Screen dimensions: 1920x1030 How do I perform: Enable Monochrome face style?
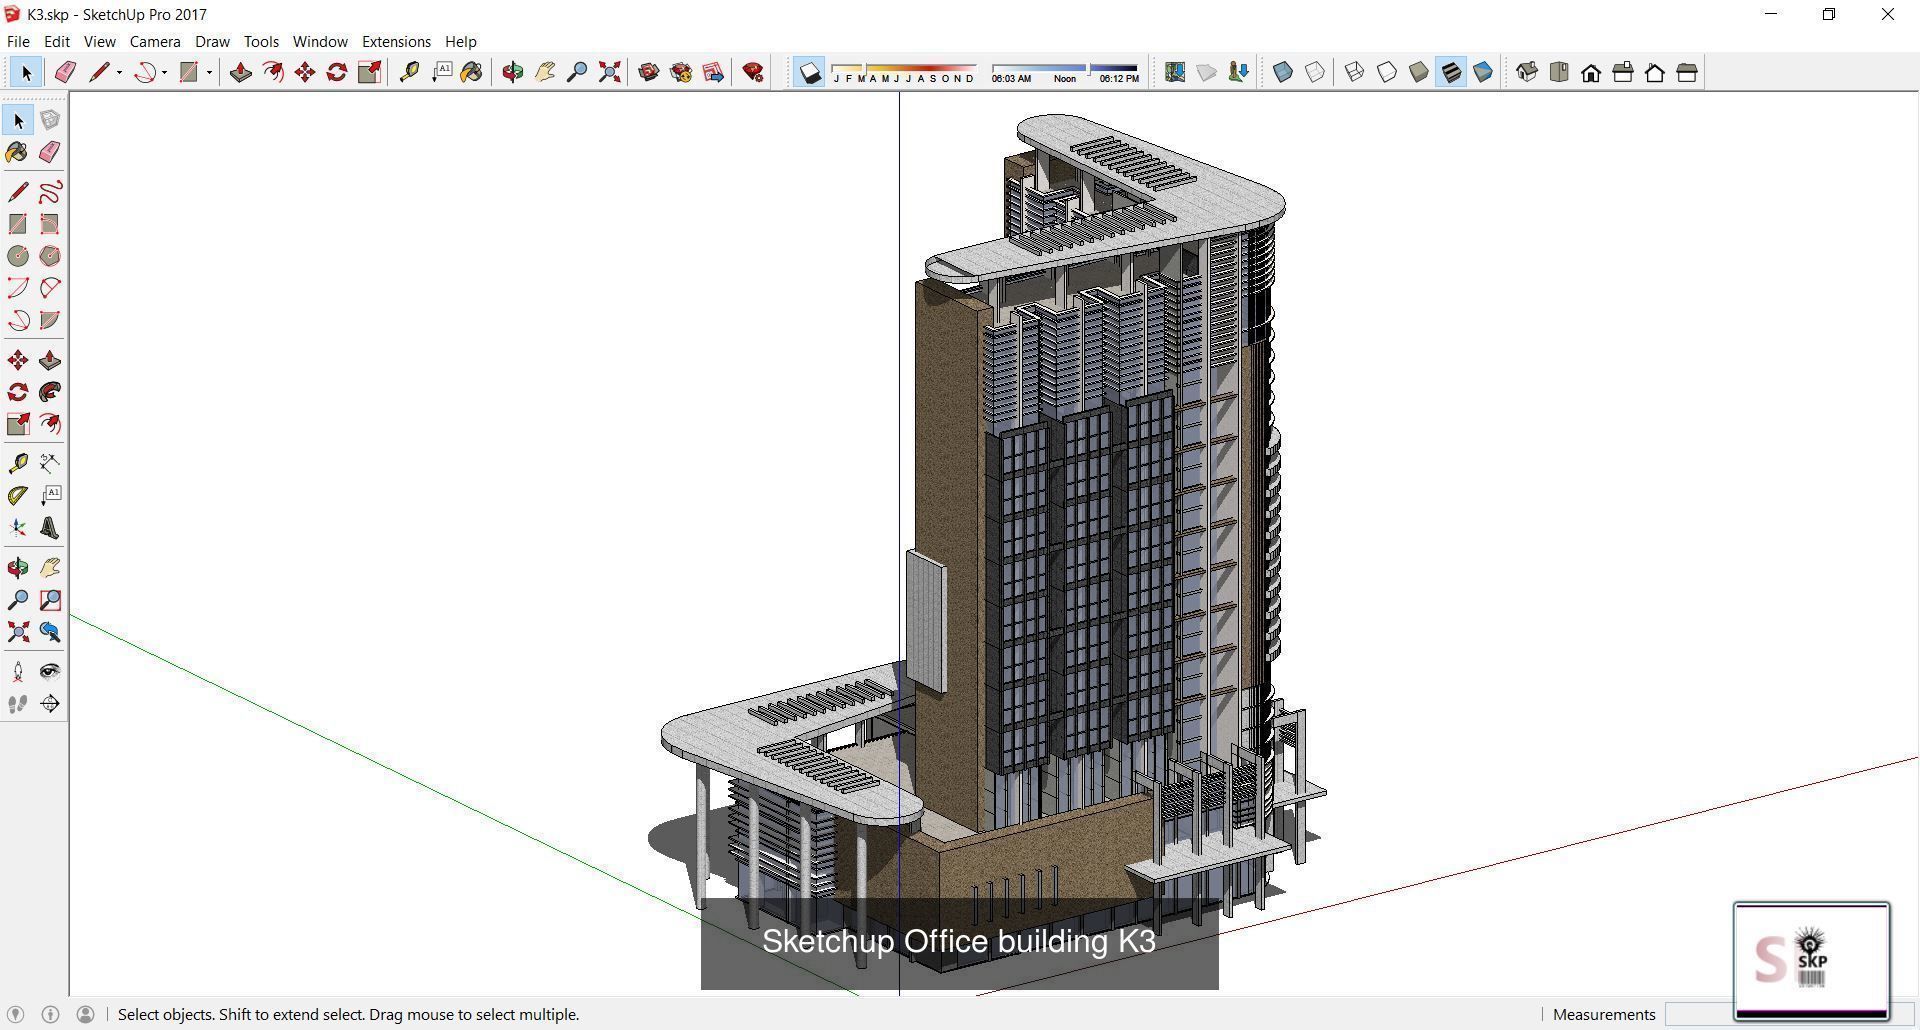pyautogui.click(x=1483, y=72)
